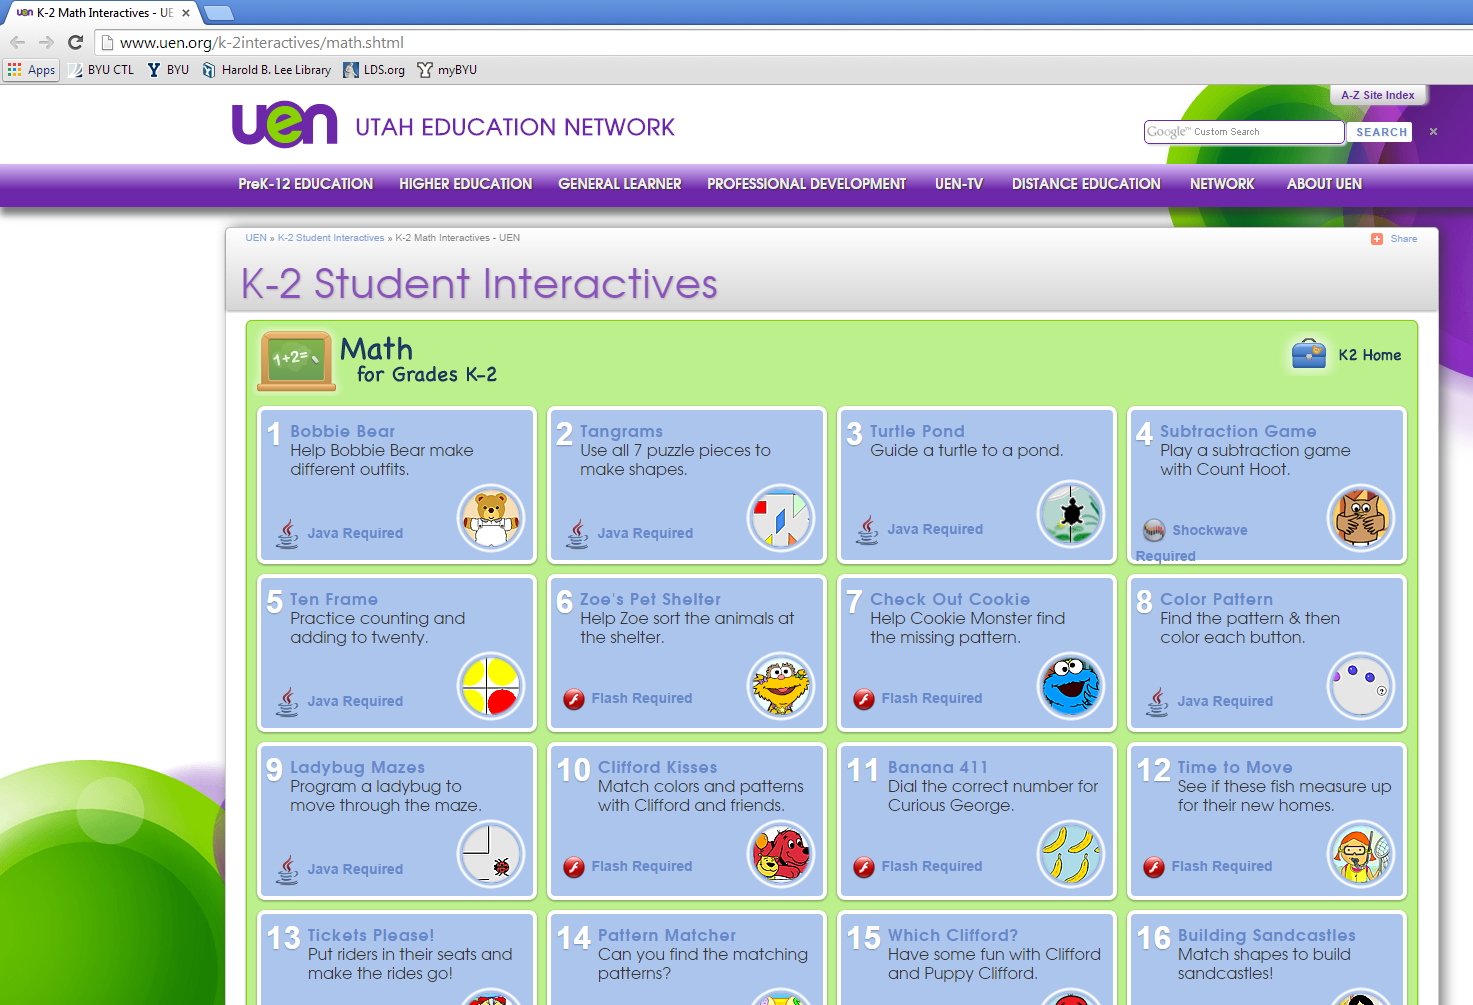Viewport: 1473px width, 1005px height.
Task: Open the Tangrams puzzle pieces icon
Action: (x=781, y=518)
